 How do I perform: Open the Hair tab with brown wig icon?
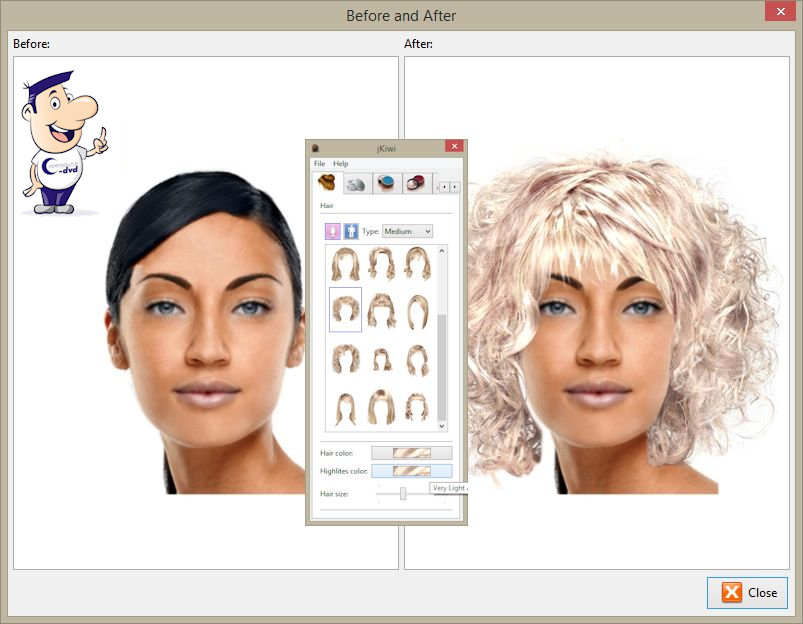coord(326,184)
